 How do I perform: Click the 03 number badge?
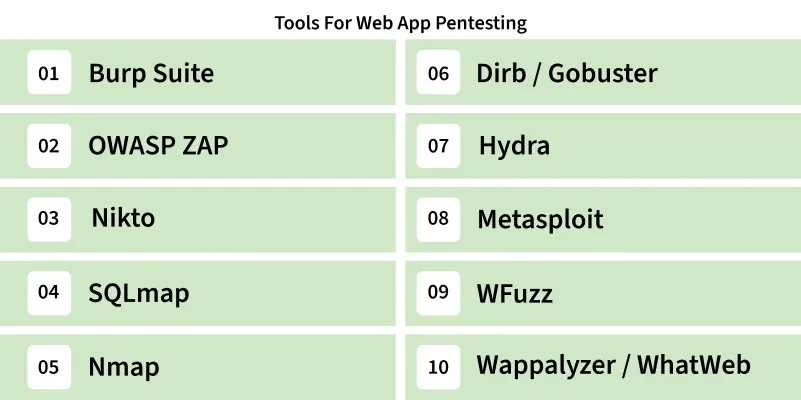49,219
